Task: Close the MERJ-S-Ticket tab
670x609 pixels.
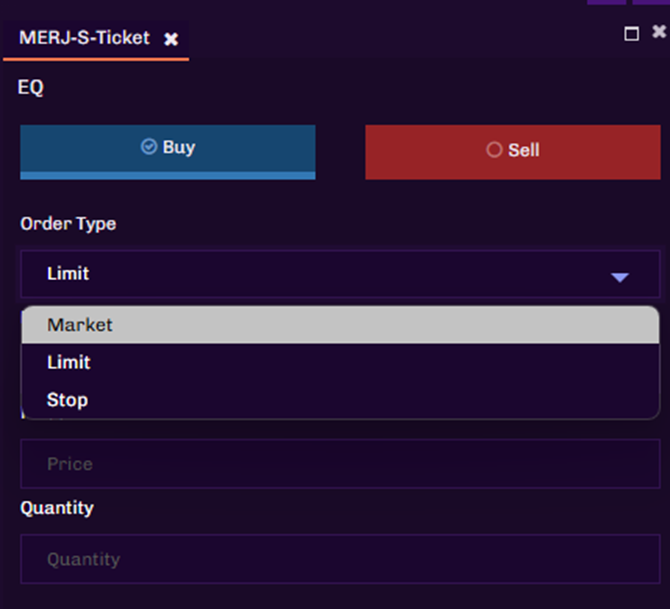Action: [x=171, y=39]
